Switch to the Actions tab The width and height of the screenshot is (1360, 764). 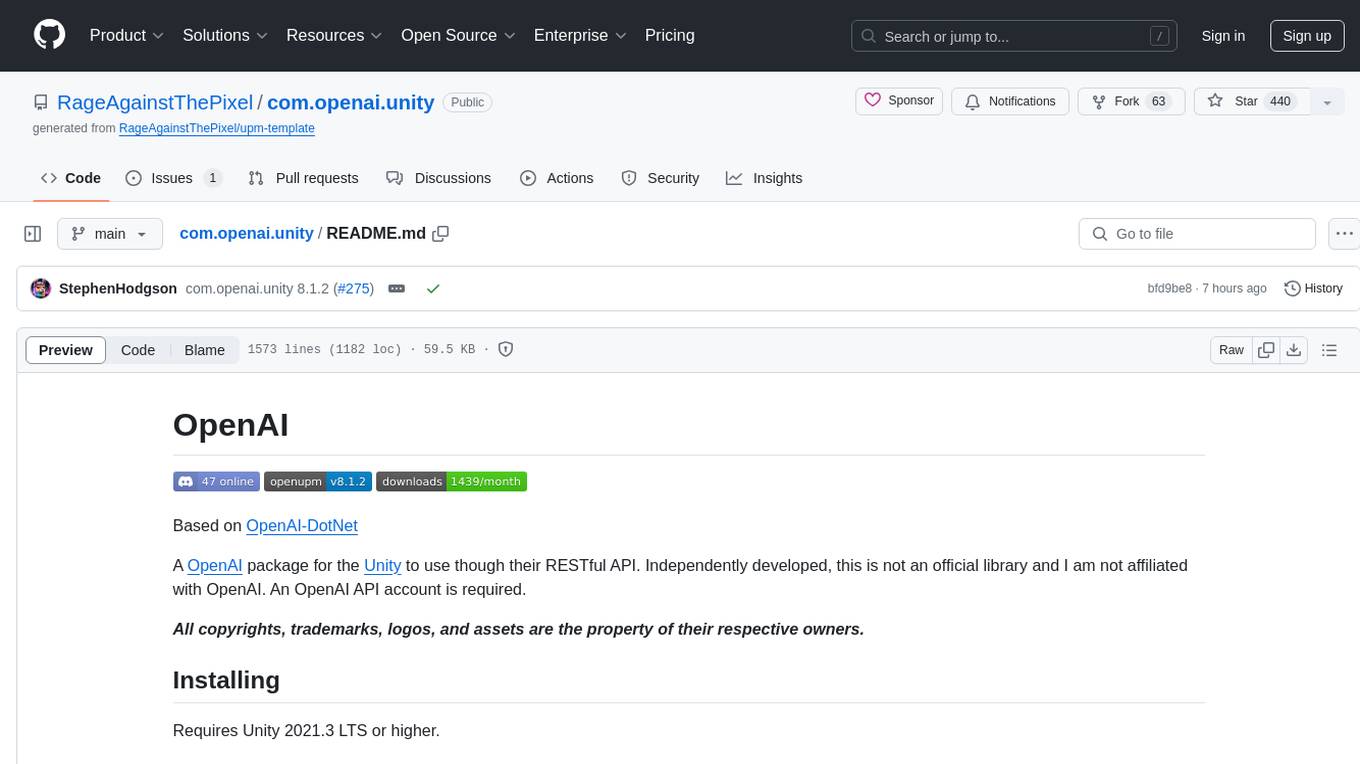tap(557, 178)
